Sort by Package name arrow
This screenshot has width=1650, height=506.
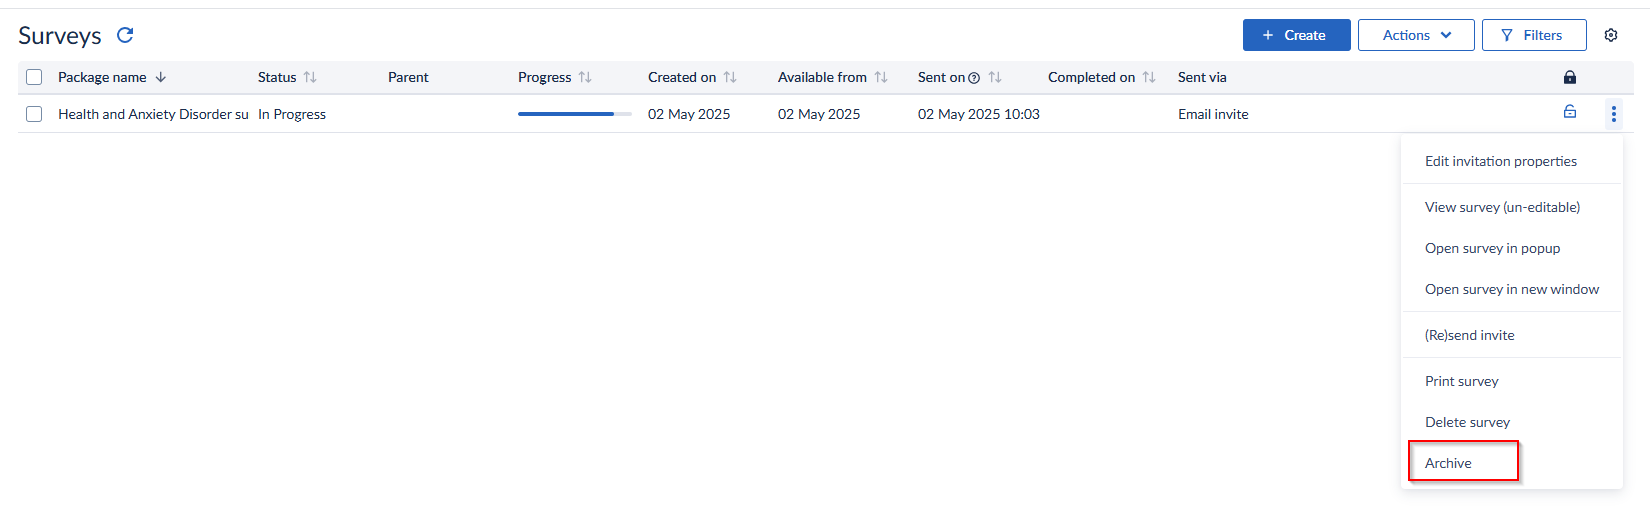point(161,77)
